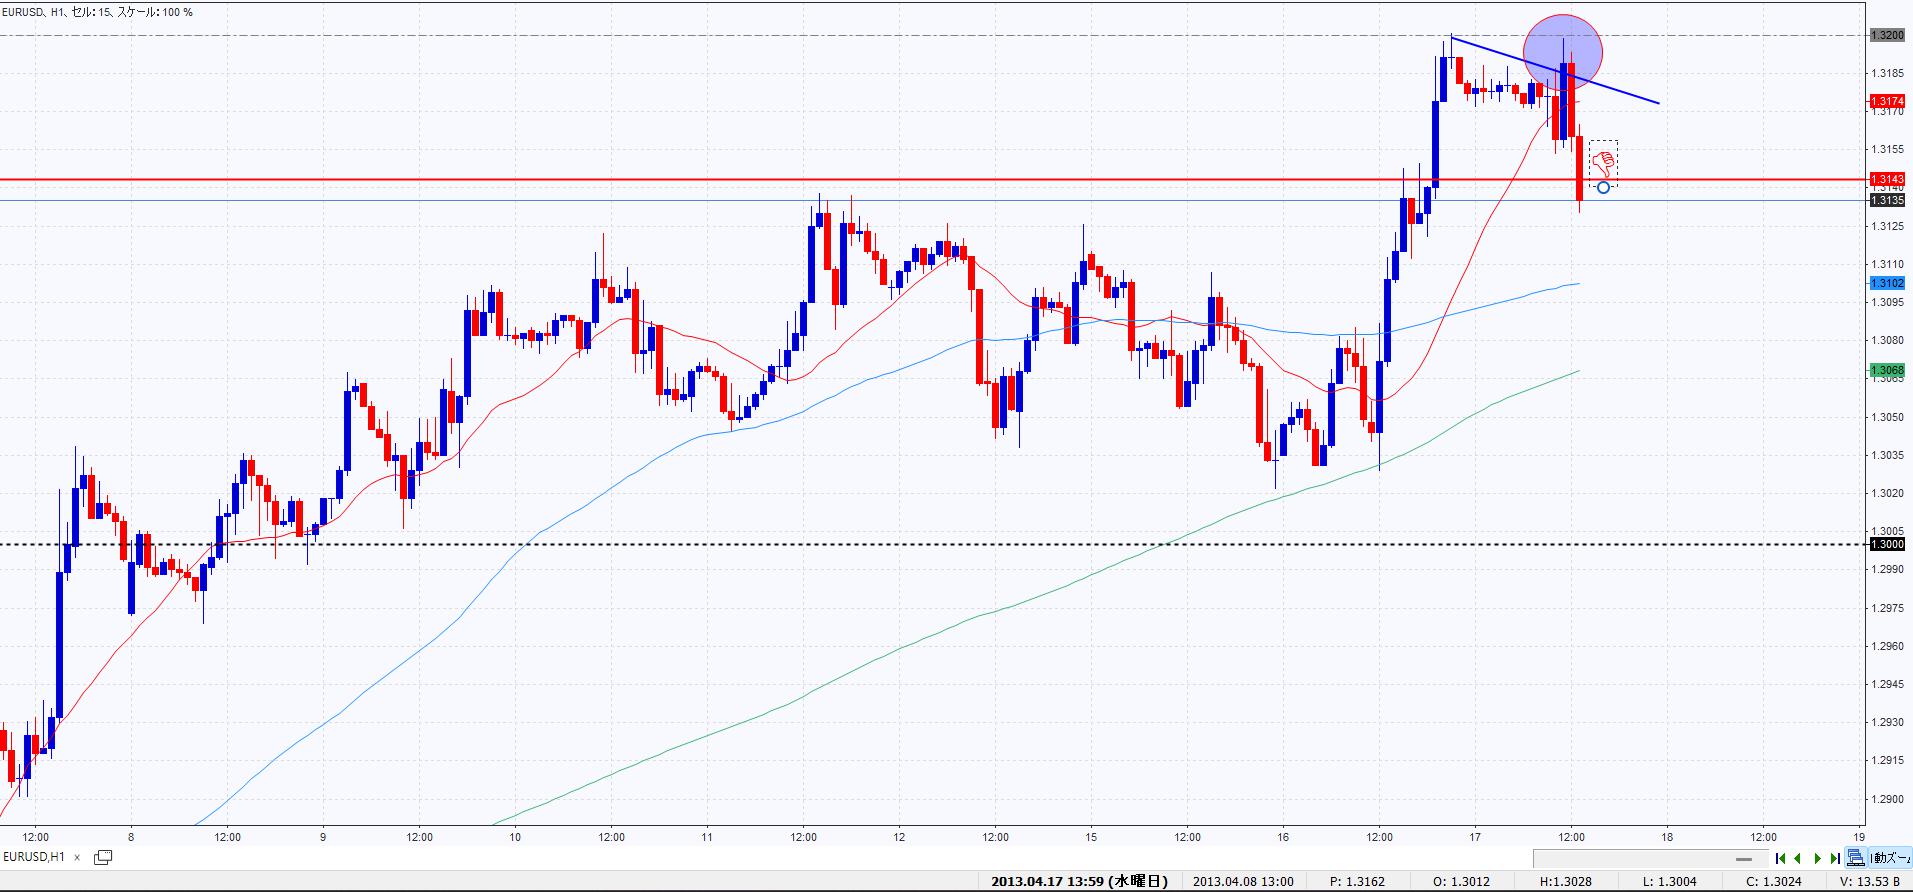Open the detach chart window icon
1913x892 pixels.
tap(102, 857)
